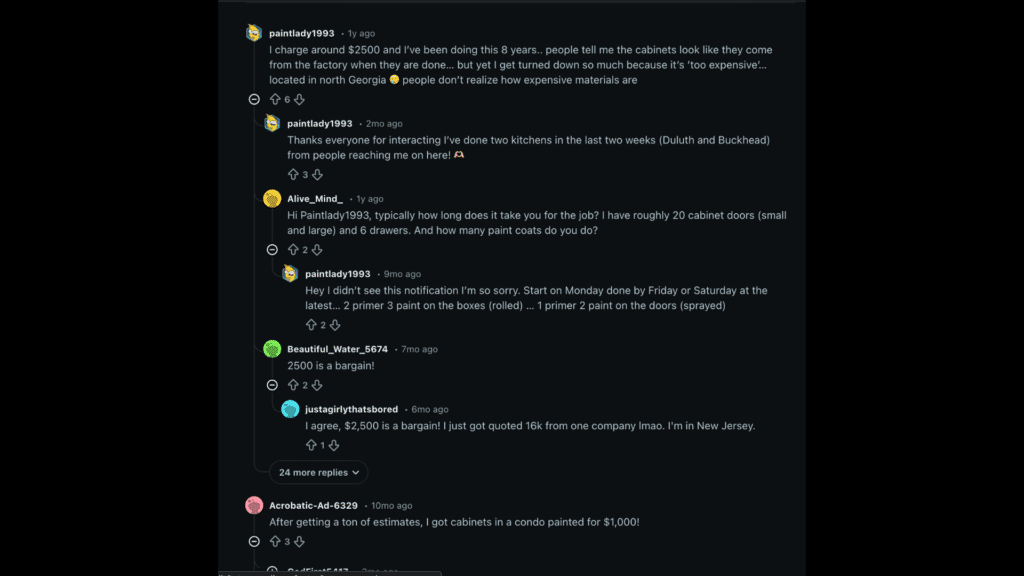The image size is (1024, 576).
Task: Collapse Acrobatic-Ad-6329's comment thread
Action: [x=253, y=541]
